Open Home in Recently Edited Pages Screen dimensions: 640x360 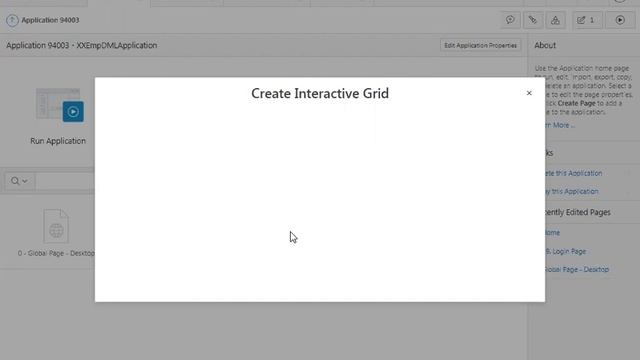552,233
